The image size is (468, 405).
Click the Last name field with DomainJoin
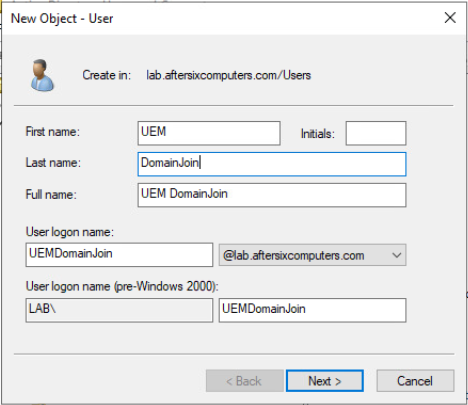point(272,164)
